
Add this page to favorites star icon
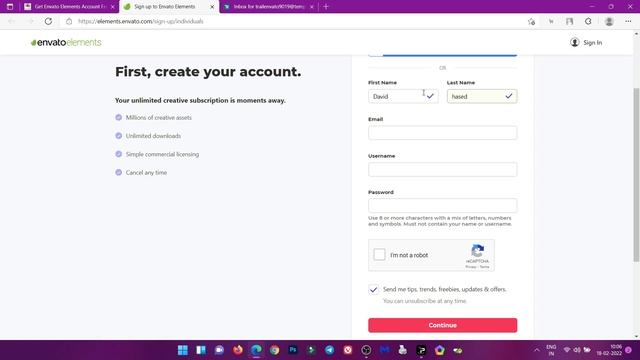pyautogui.click(x=531, y=22)
